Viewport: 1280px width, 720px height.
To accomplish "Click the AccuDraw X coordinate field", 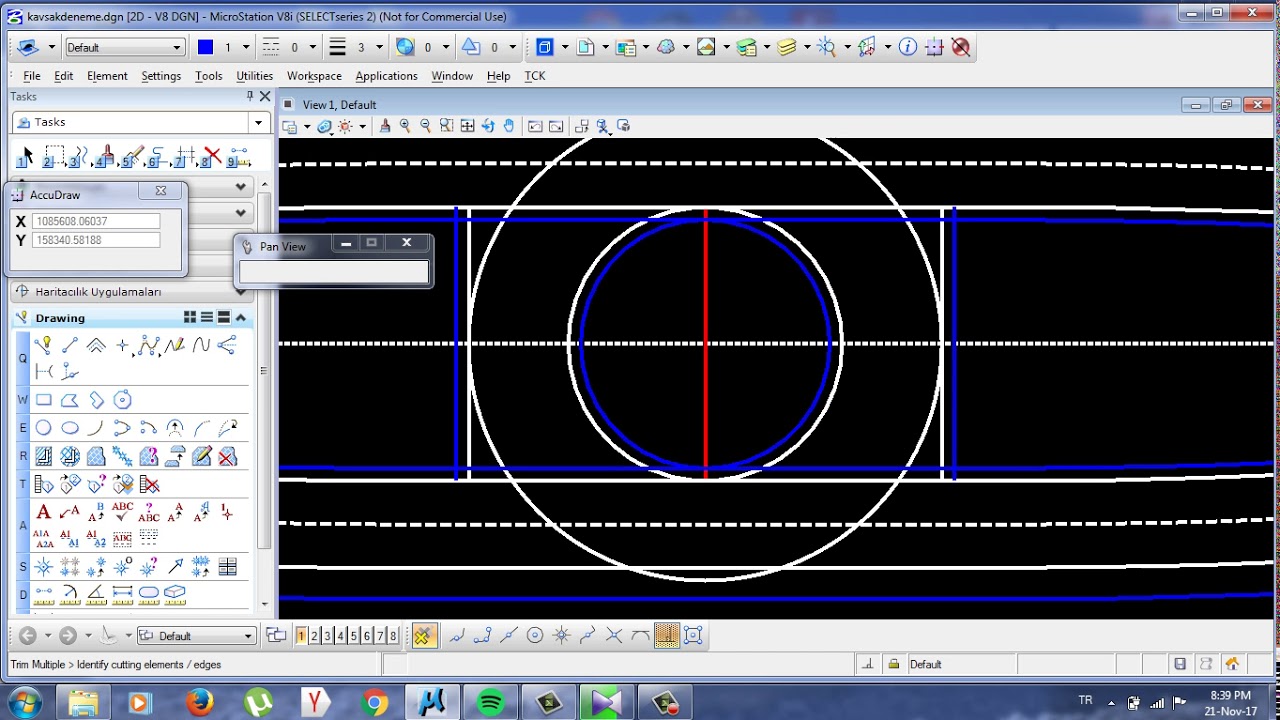I will coord(96,221).
